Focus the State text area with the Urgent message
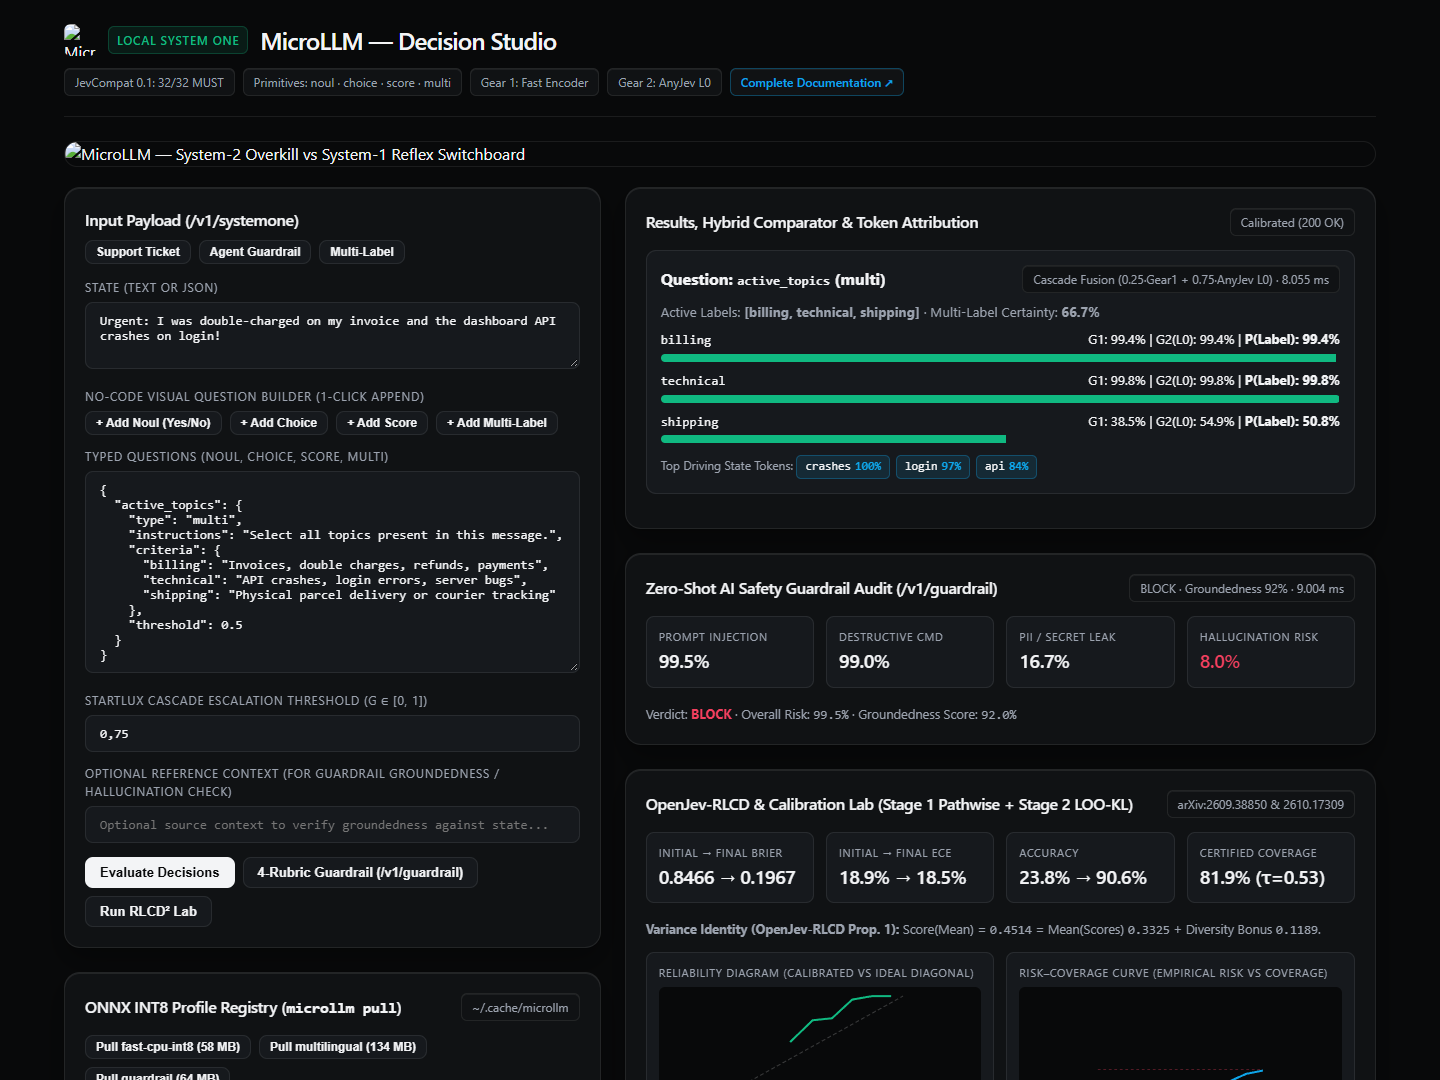The width and height of the screenshot is (1440, 1080). (x=332, y=335)
